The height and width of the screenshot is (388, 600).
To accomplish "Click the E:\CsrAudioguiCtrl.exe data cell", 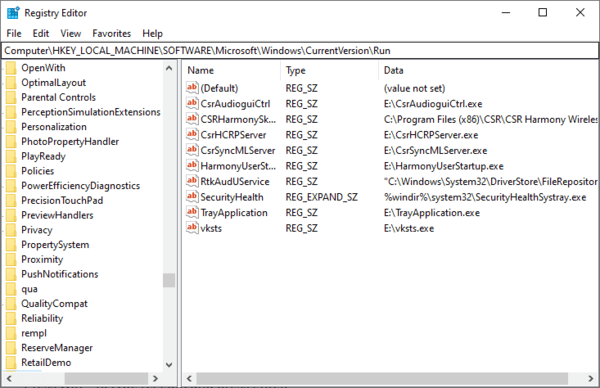I will click(x=433, y=104).
